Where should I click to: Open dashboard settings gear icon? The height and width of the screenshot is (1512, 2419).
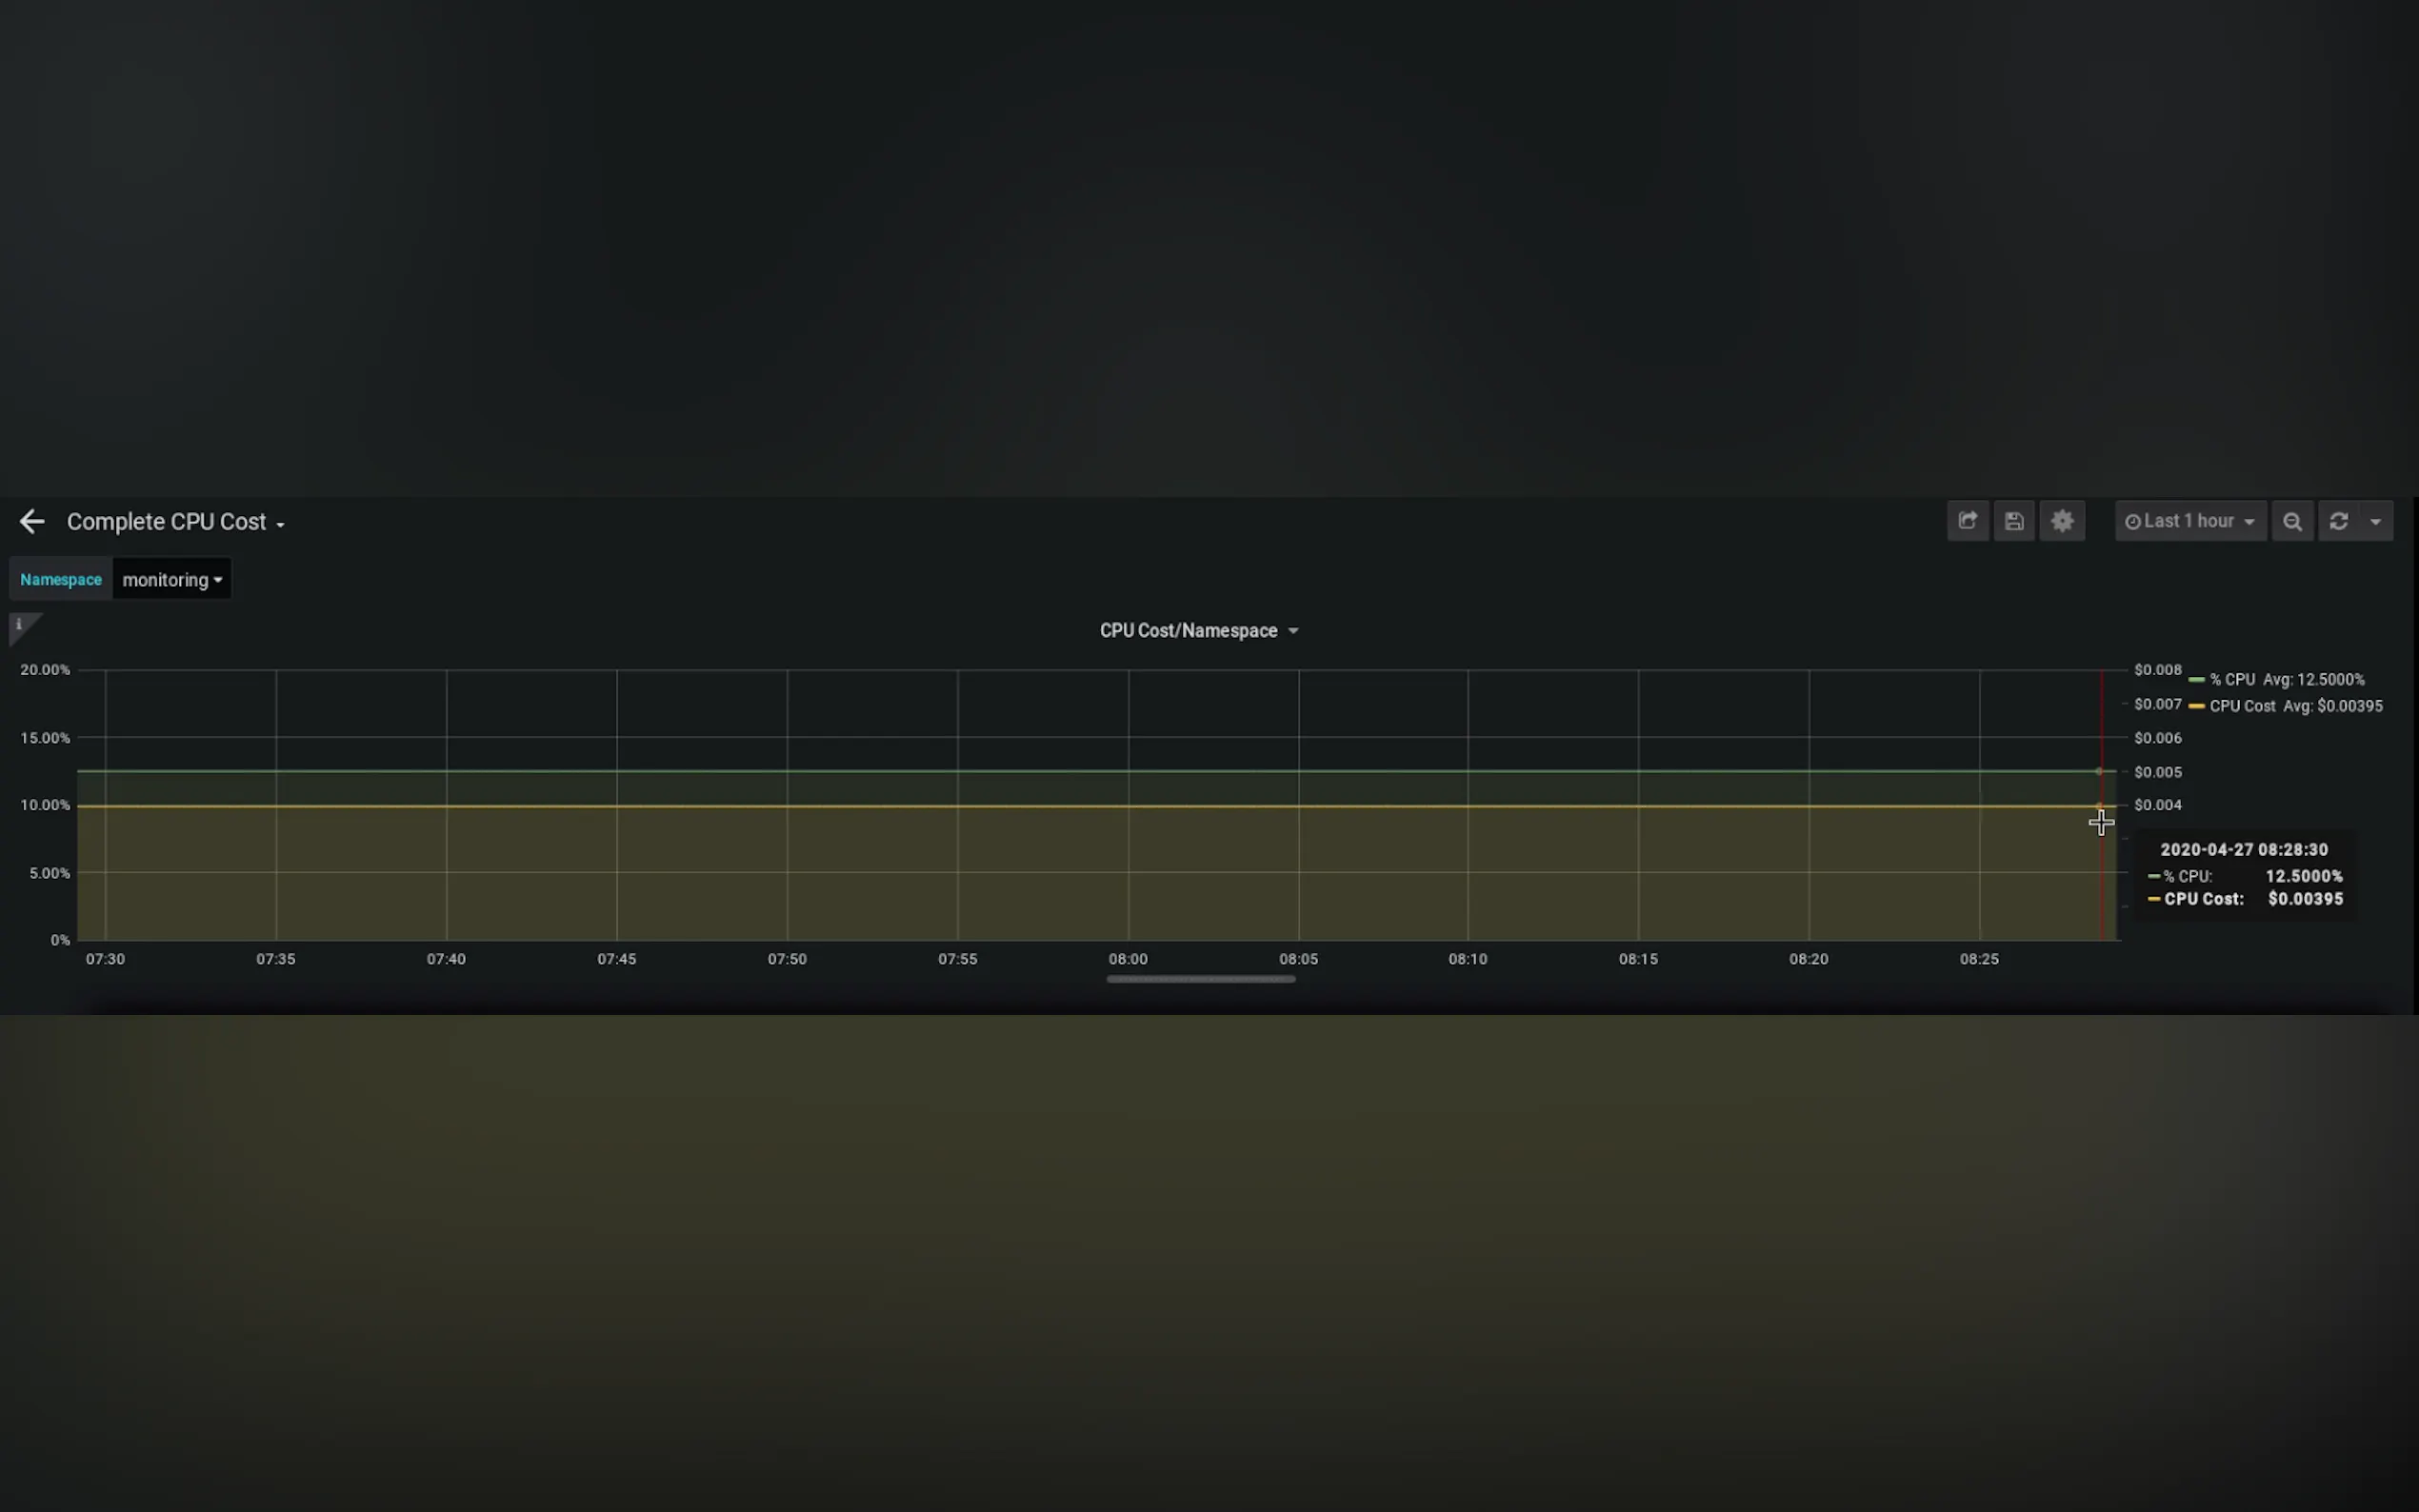coord(2062,521)
